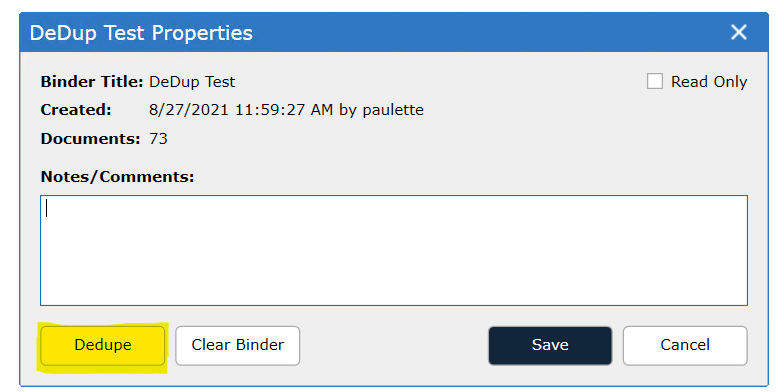Select the Created label
The height and width of the screenshot is (392, 780).
[76, 109]
